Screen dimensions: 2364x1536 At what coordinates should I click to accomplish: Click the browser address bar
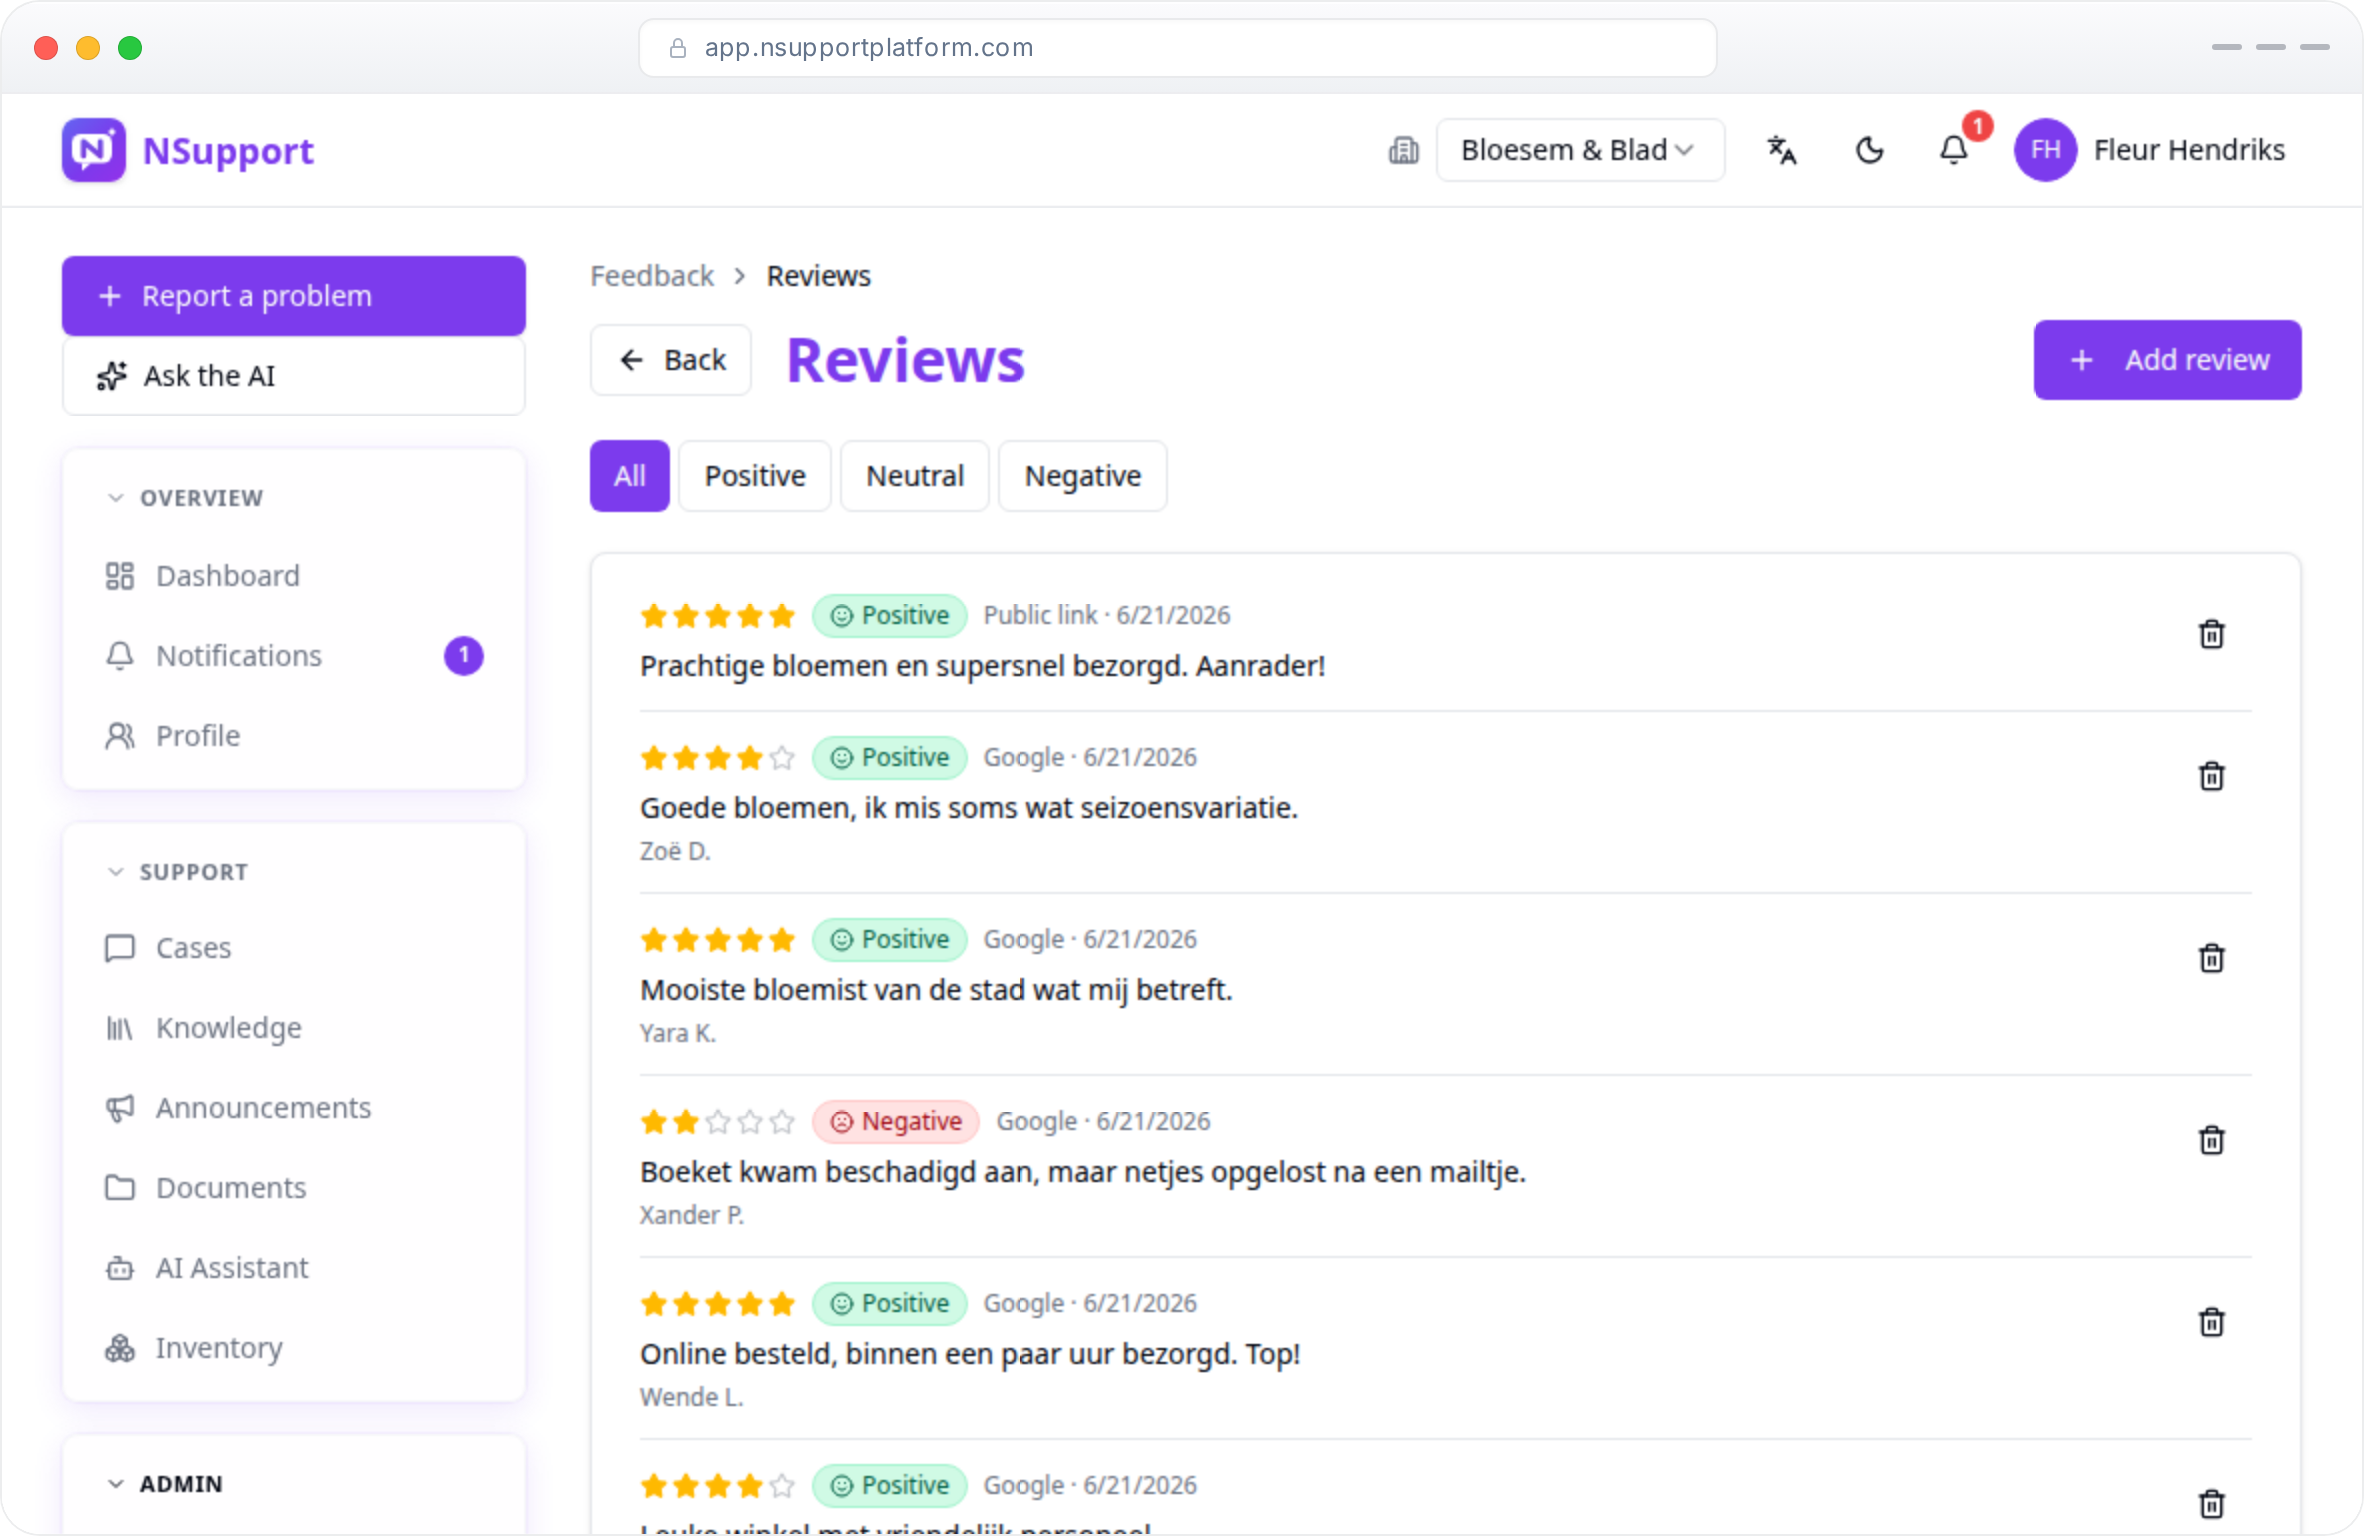pyautogui.click(x=1178, y=48)
